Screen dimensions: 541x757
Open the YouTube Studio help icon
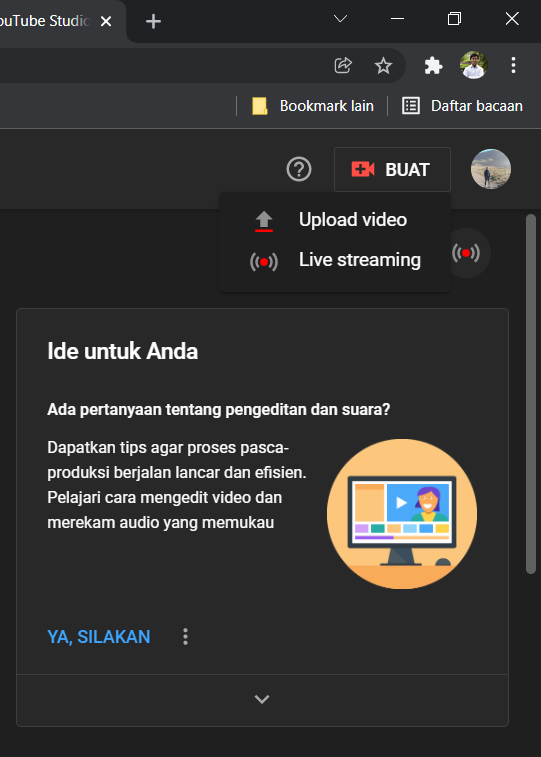click(299, 169)
